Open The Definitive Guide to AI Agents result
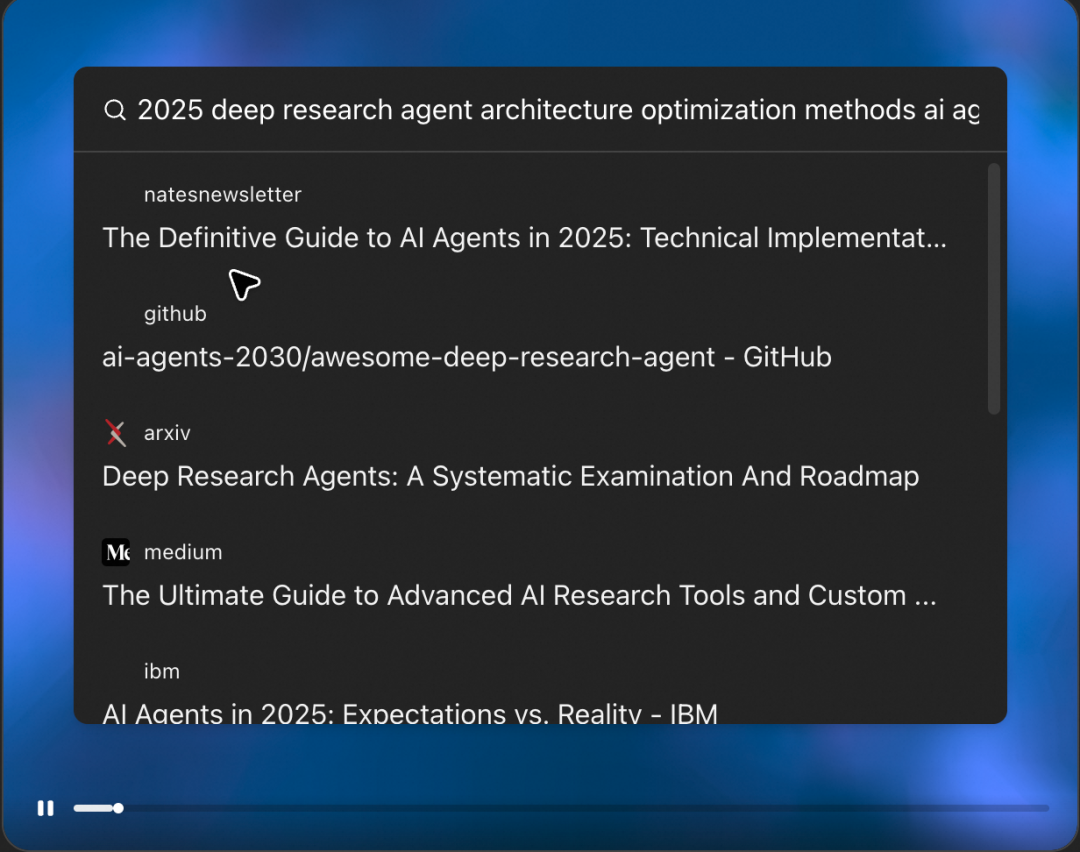Image resolution: width=1080 pixels, height=852 pixels. [524, 238]
